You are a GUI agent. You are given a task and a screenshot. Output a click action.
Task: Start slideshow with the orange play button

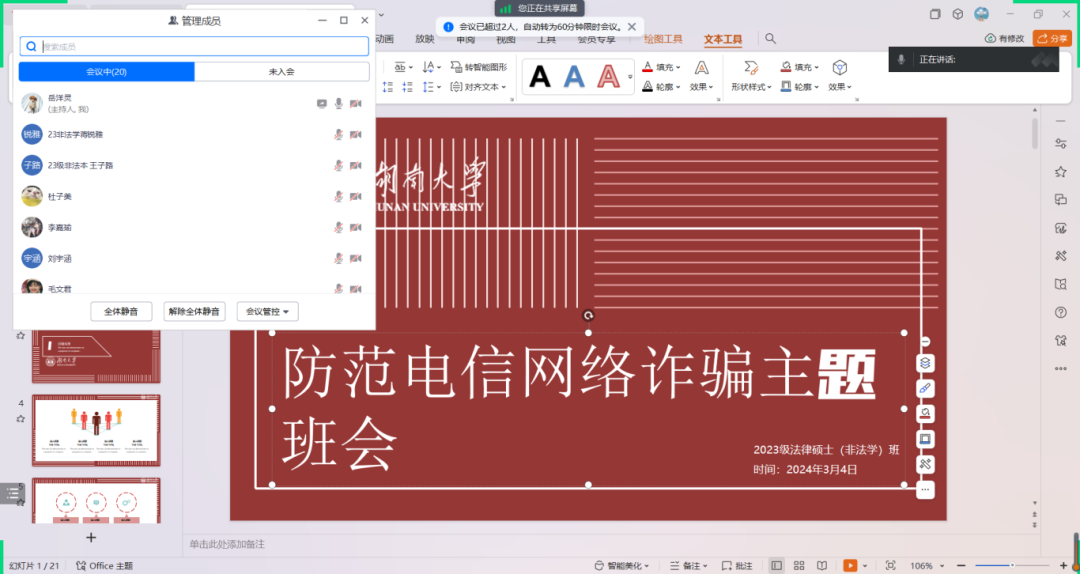pos(850,565)
